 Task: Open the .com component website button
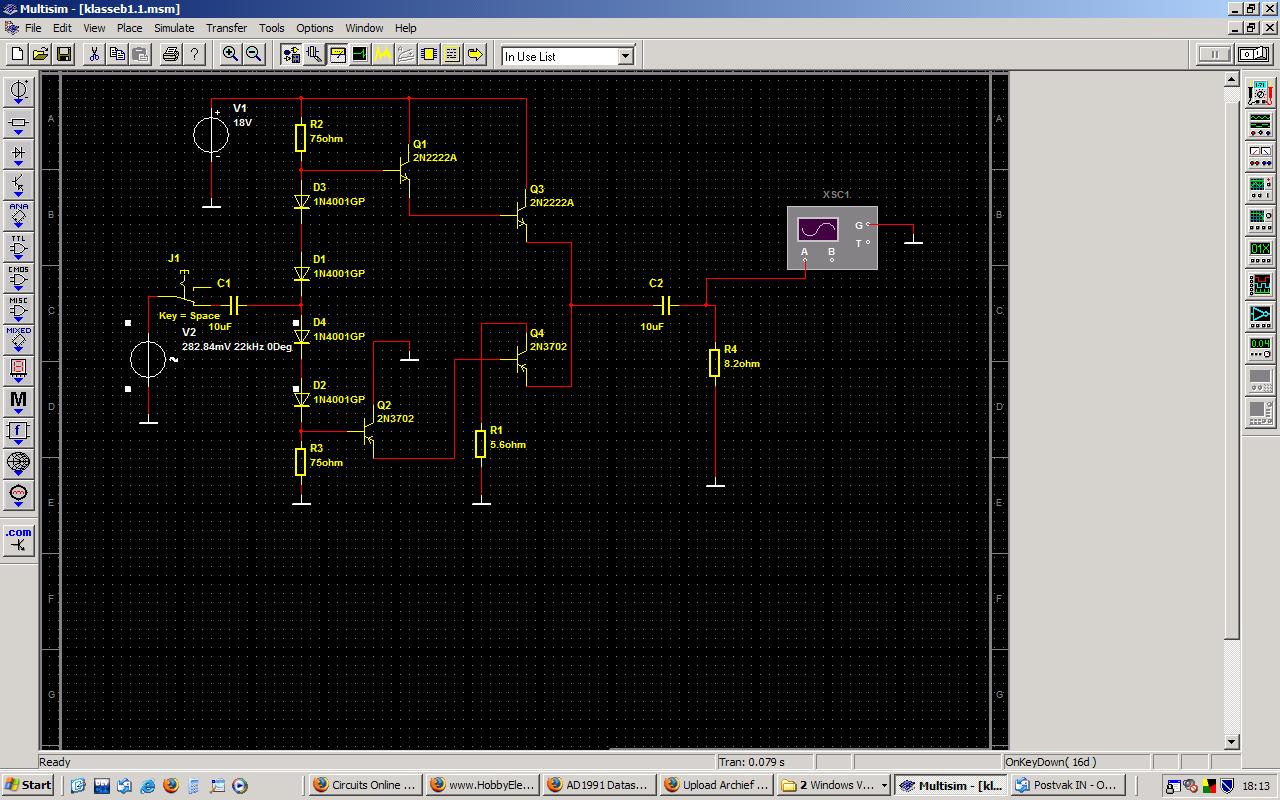click(19, 540)
